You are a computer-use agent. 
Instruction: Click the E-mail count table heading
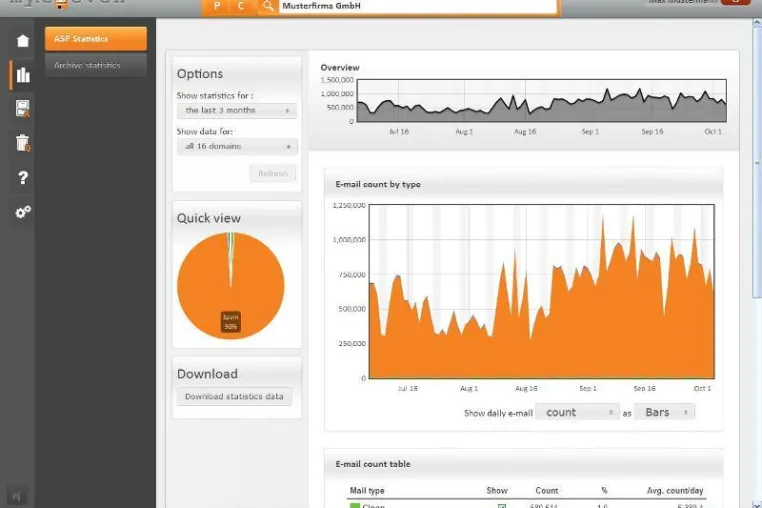(x=373, y=464)
